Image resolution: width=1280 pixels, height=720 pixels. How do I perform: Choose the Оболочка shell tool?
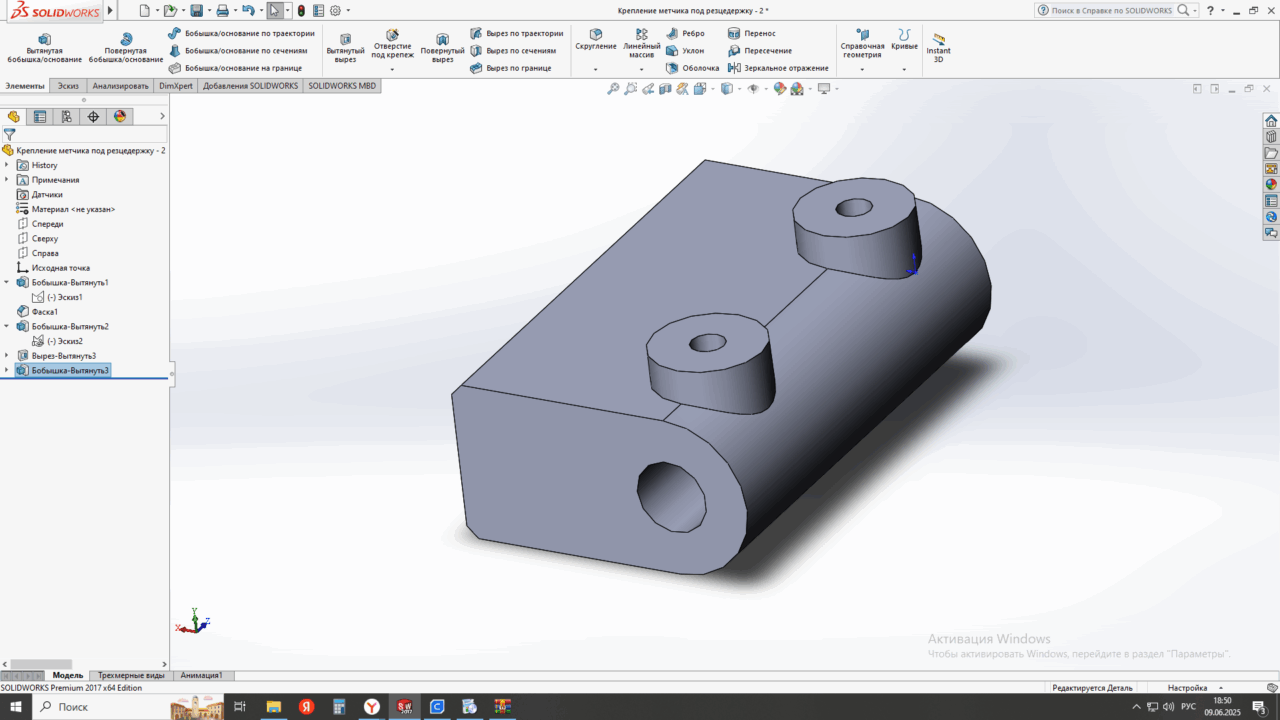[x=693, y=68]
